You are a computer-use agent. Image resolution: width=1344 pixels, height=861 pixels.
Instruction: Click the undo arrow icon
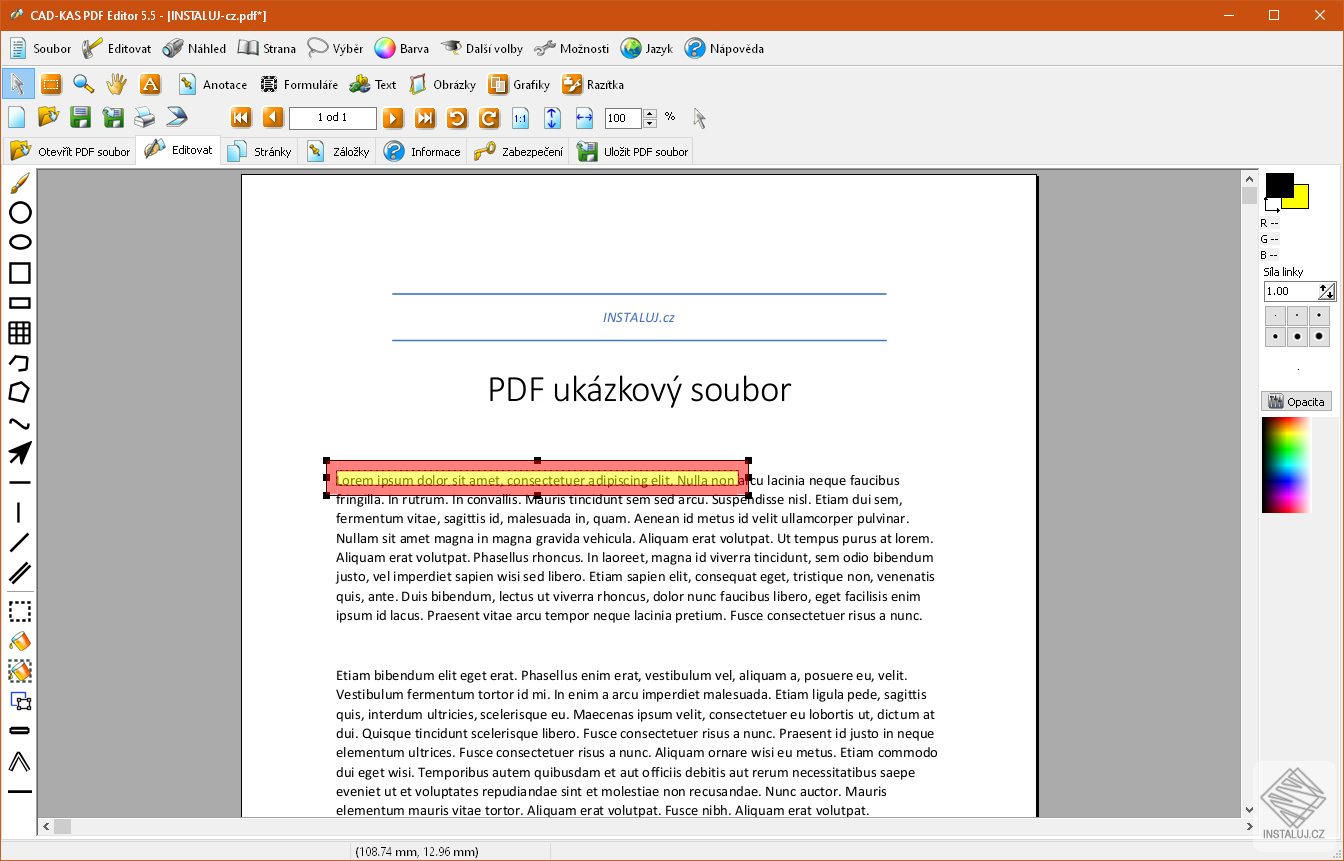(459, 118)
